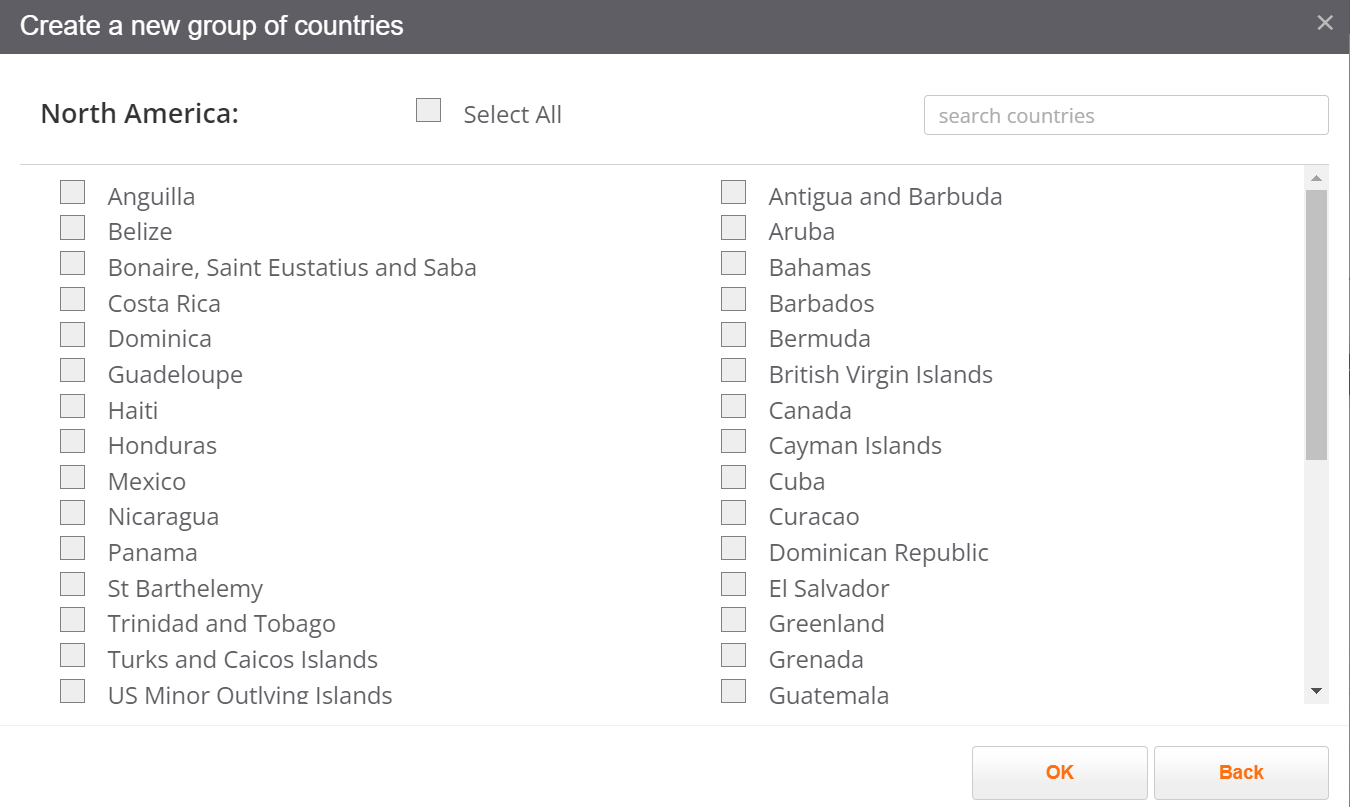1350x807 pixels.
Task: Click the Back button
Action: [x=1240, y=772]
